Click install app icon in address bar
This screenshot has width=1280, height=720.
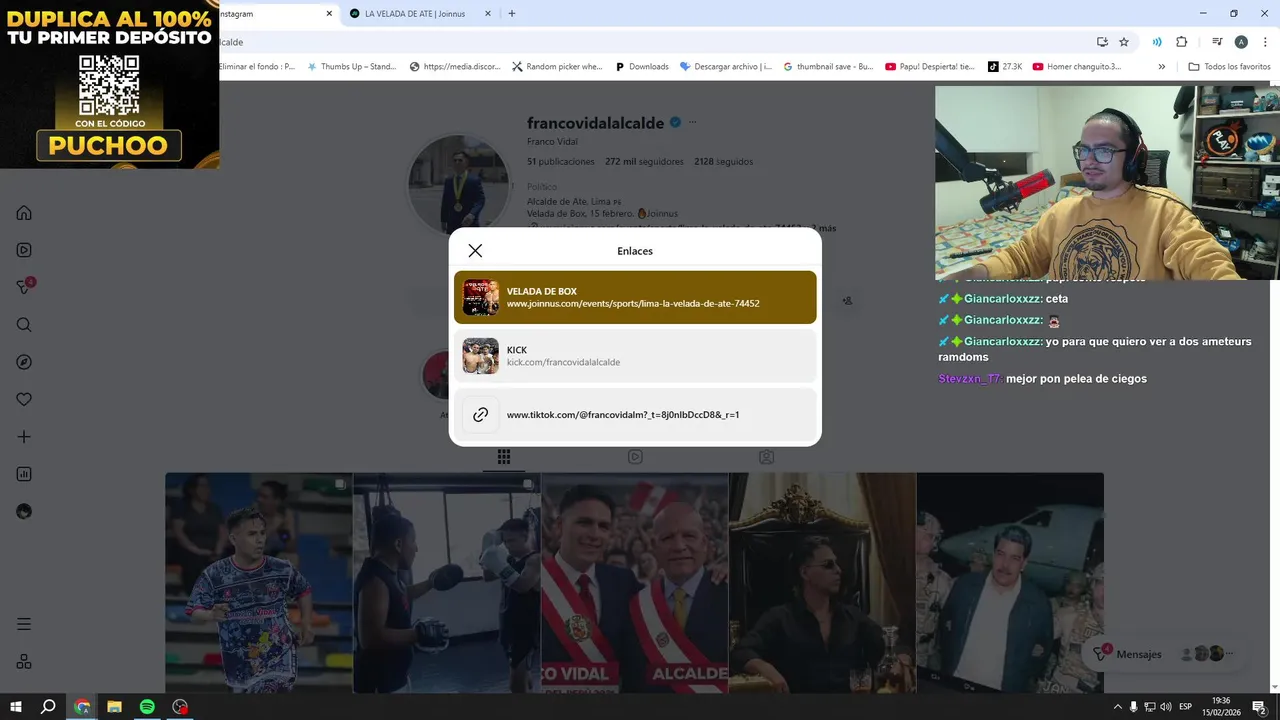1102,42
